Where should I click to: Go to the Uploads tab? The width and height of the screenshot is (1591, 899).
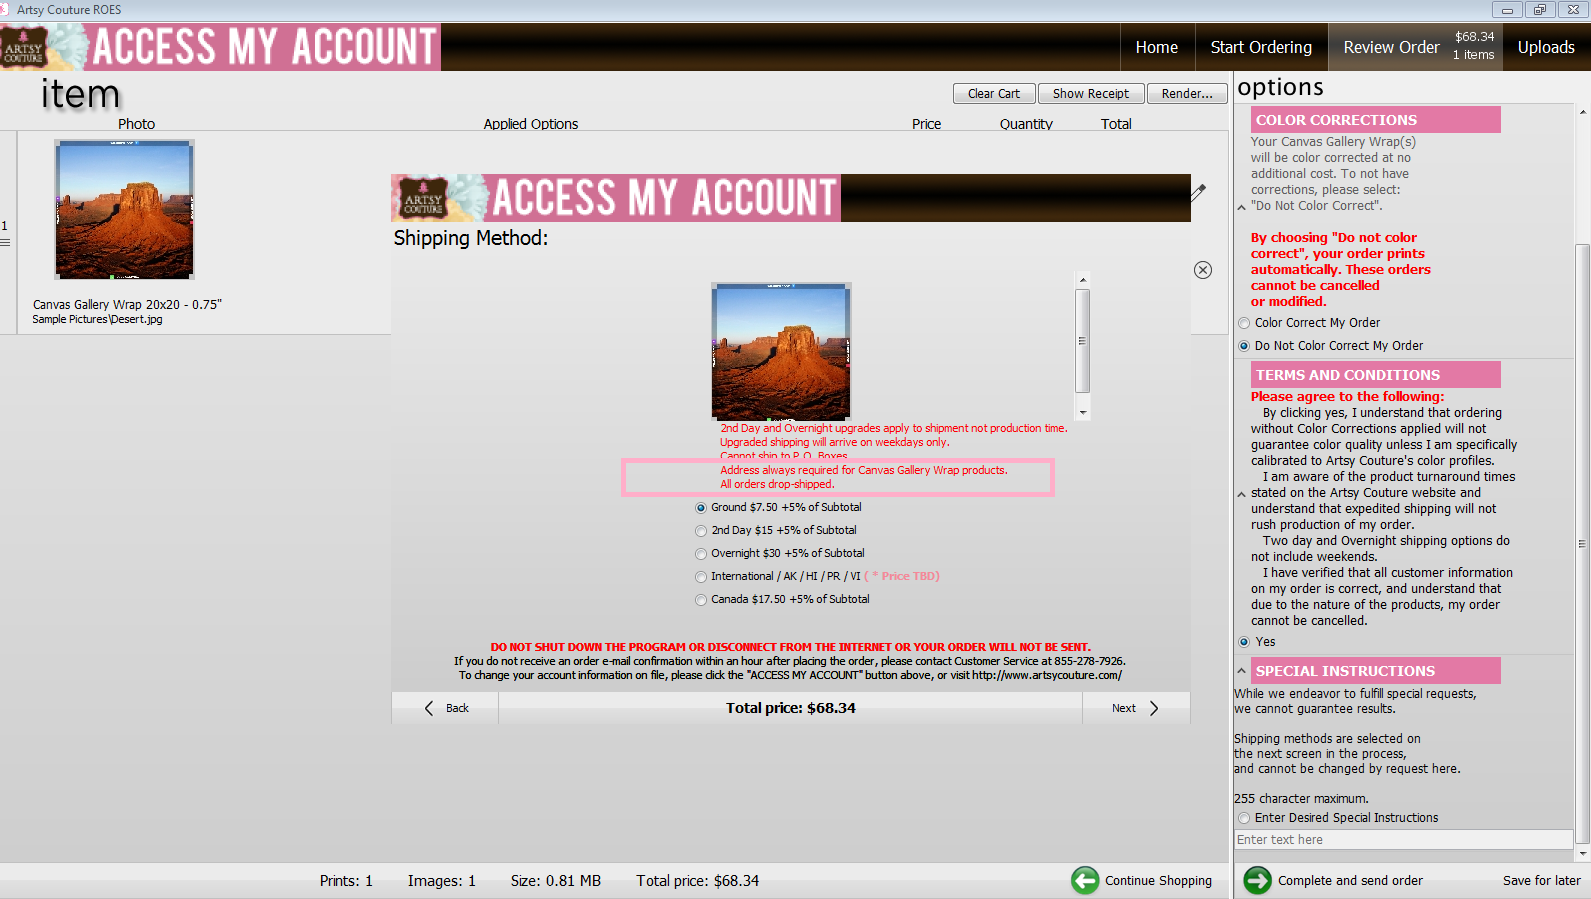tap(1545, 47)
